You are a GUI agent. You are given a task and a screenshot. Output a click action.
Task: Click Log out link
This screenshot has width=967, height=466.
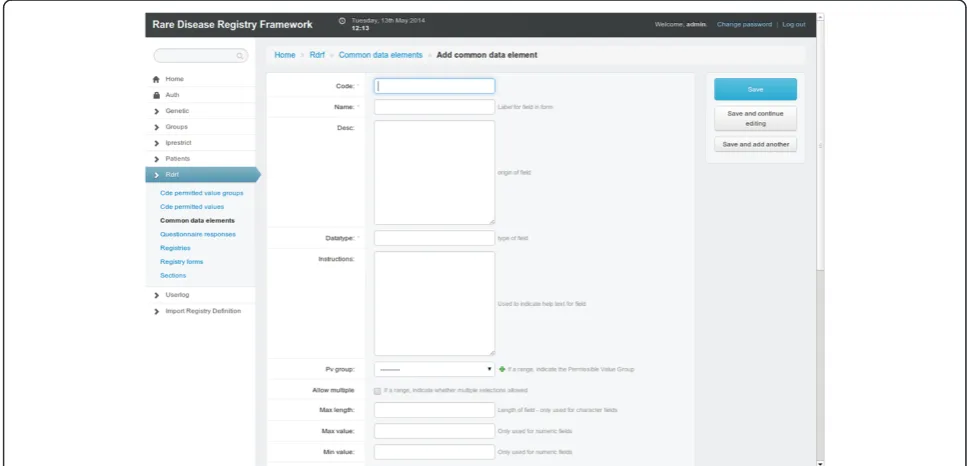pos(794,25)
